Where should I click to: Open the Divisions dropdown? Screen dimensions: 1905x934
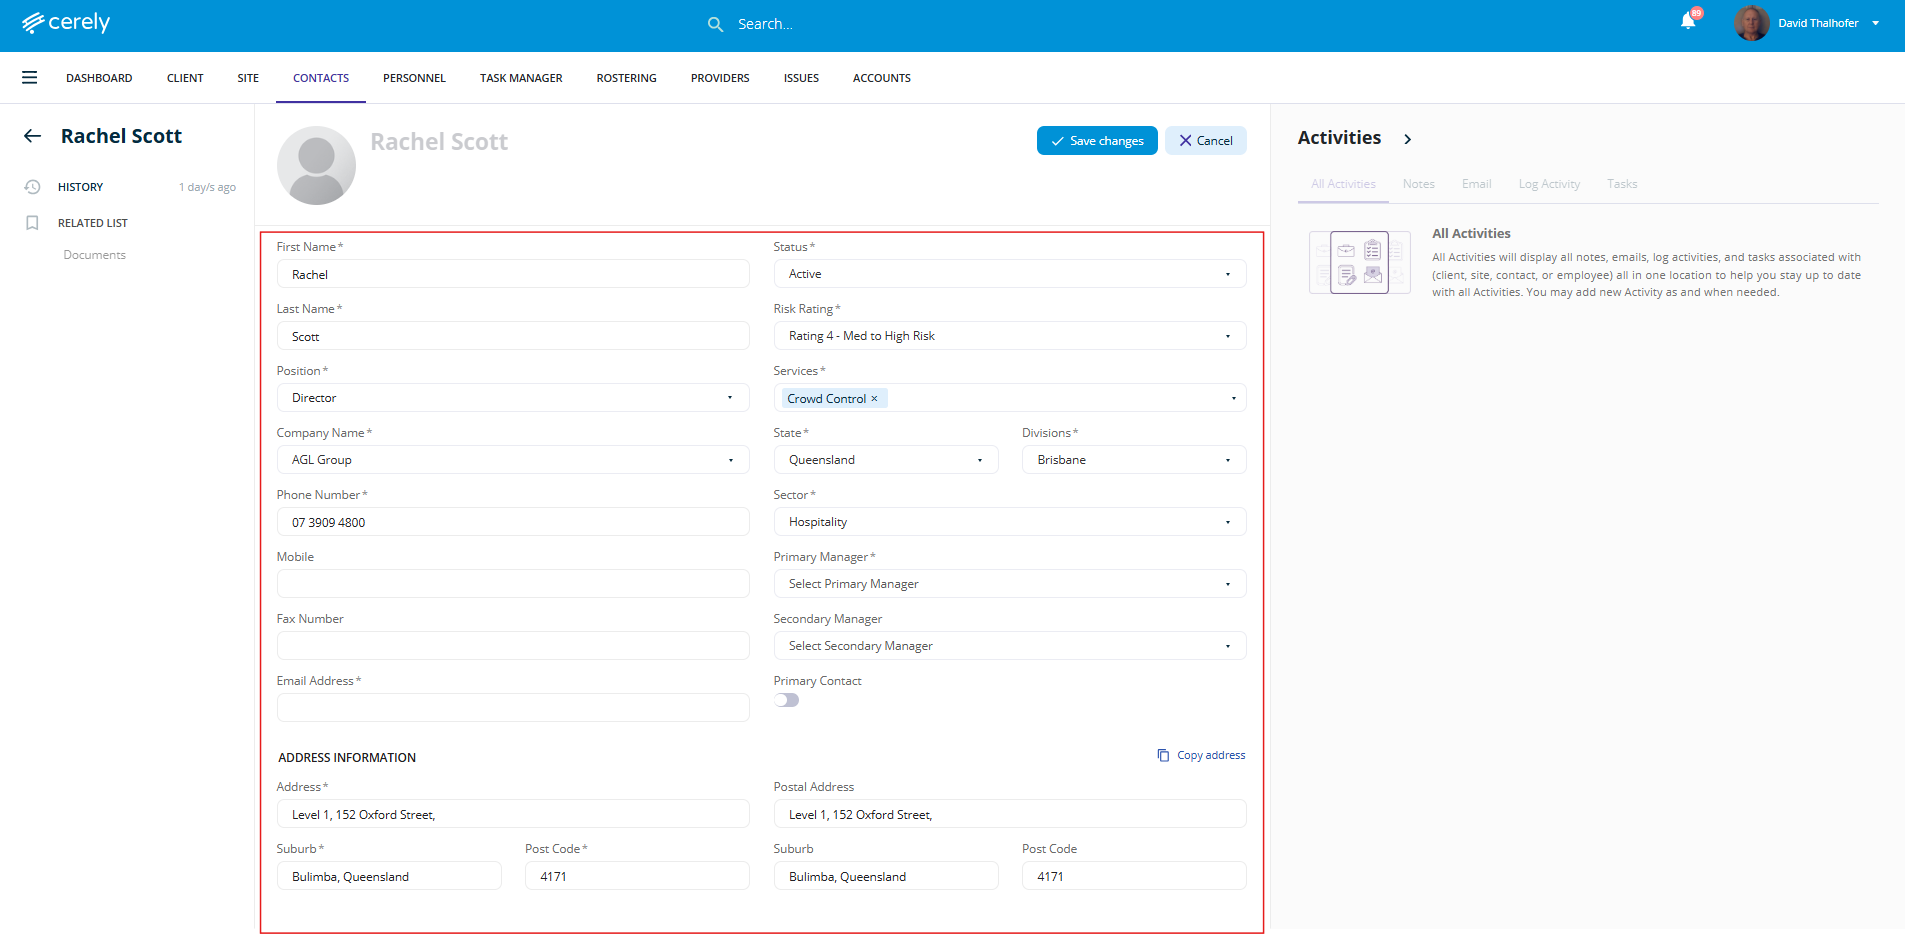click(1134, 460)
